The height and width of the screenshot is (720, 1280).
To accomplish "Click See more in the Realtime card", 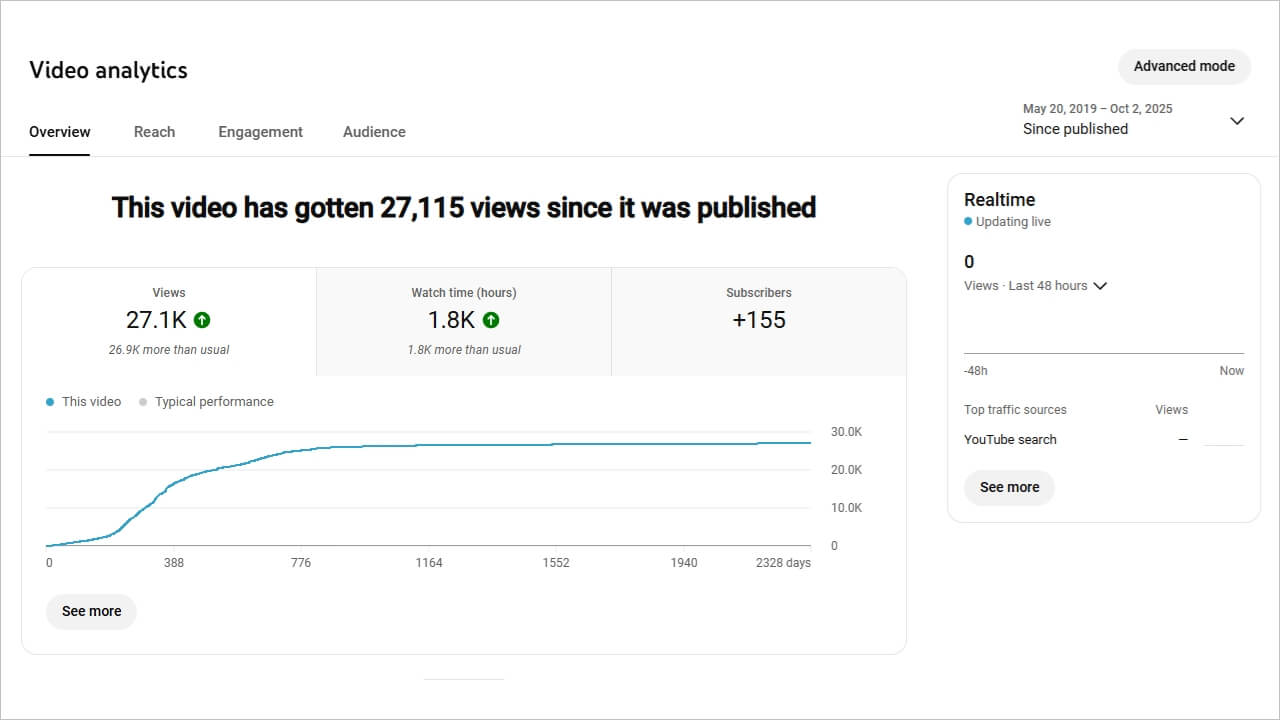I will tap(1009, 487).
